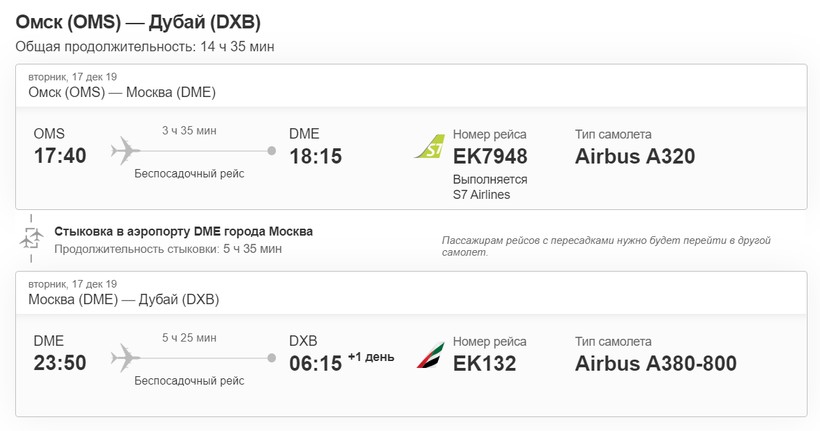Image resolution: width=820 pixels, height=431 pixels.
Task: Click the Airbus A380-800 aircraft type
Action: pyautogui.click(x=656, y=363)
